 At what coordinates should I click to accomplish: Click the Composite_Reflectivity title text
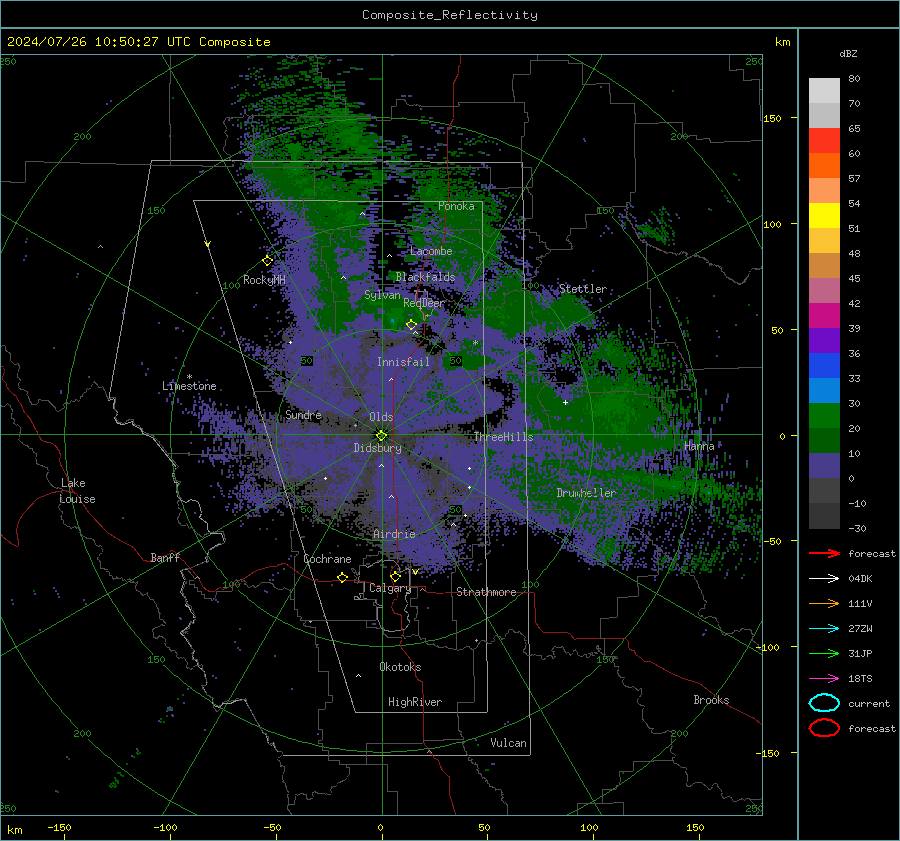coord(449,15)
